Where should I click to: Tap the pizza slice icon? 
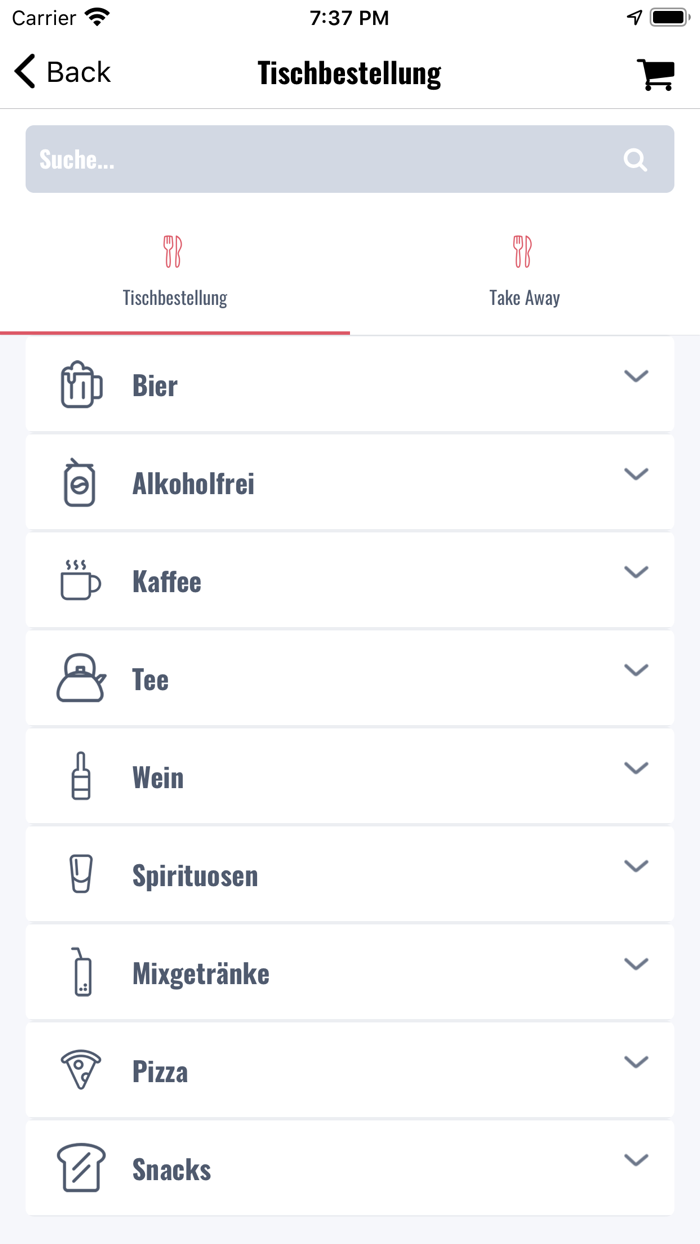tap(81, 1071)
